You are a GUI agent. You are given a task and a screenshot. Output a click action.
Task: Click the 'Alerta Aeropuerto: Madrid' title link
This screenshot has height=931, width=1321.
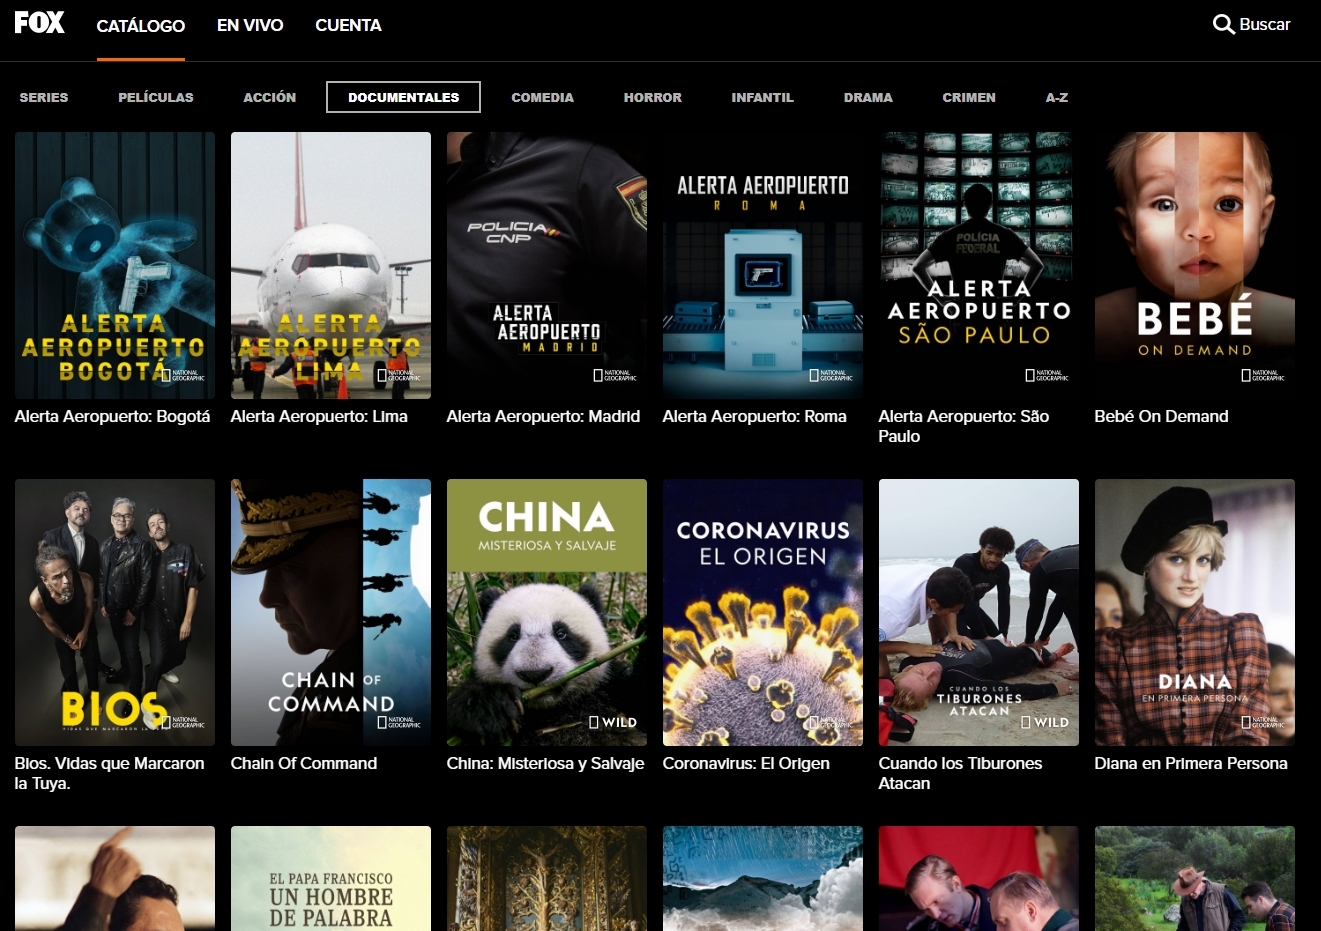(x=543, y=417)
